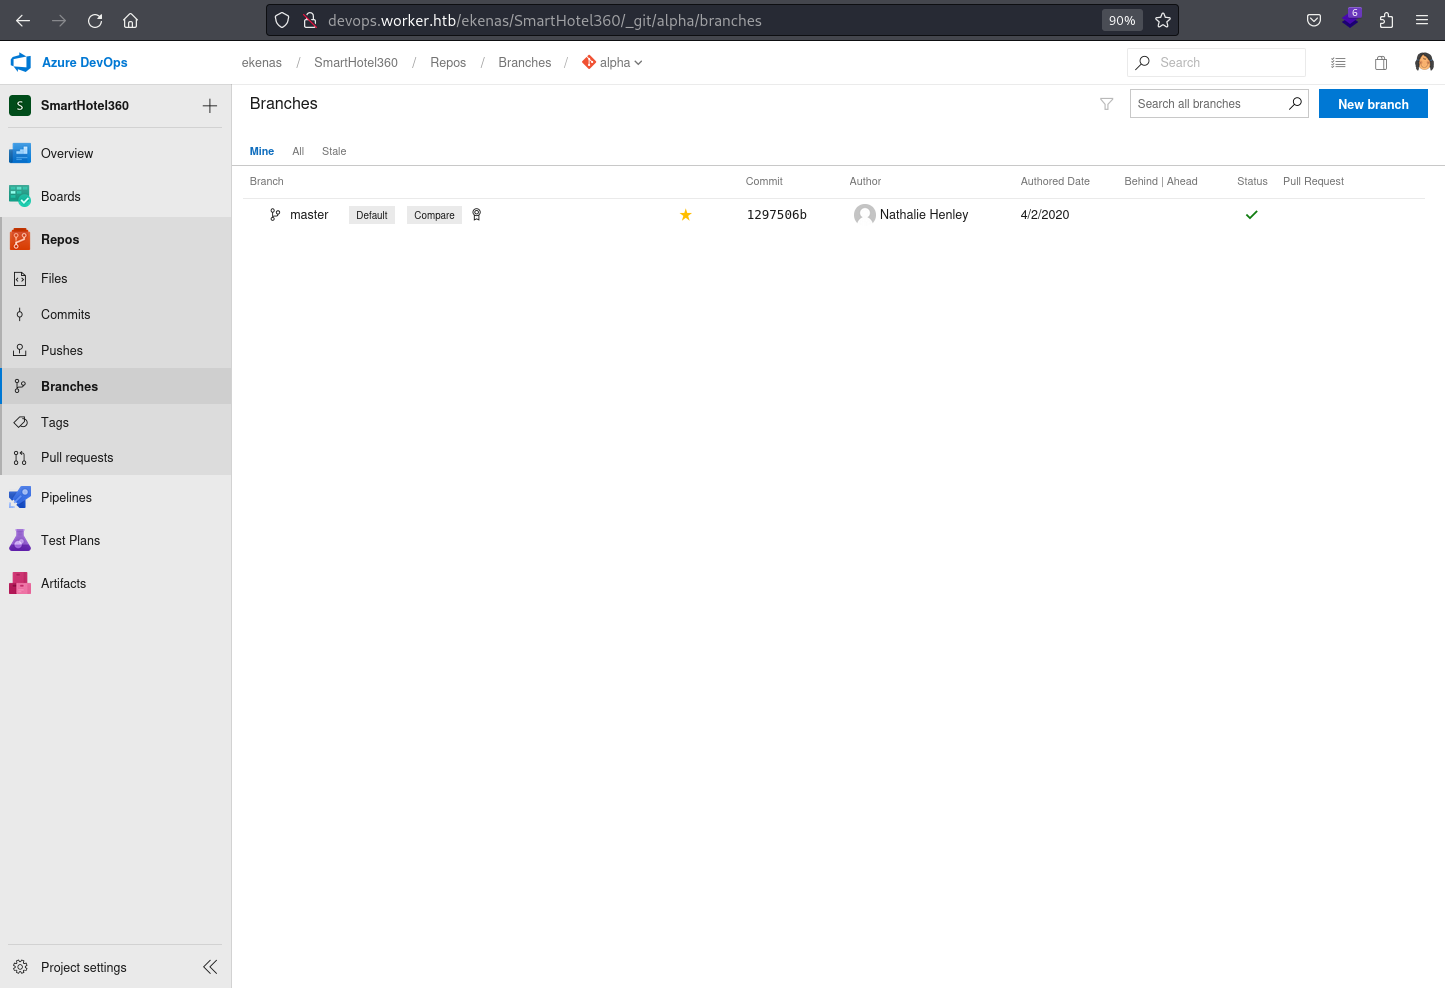Open Project settings in sidebar
This screenshot has height=988, width=1445.
tap(84, 967)
